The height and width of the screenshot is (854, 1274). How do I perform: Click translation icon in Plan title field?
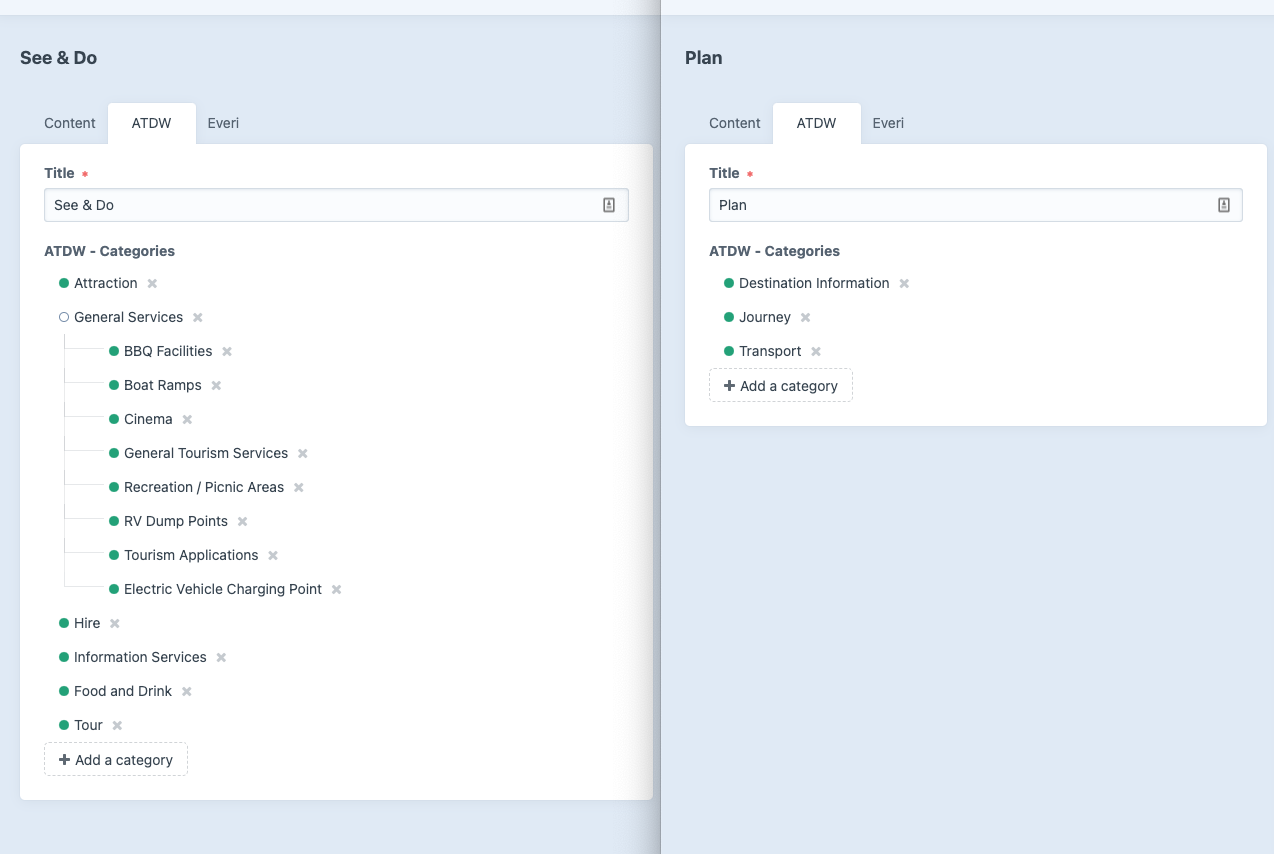coord(1223,205)
